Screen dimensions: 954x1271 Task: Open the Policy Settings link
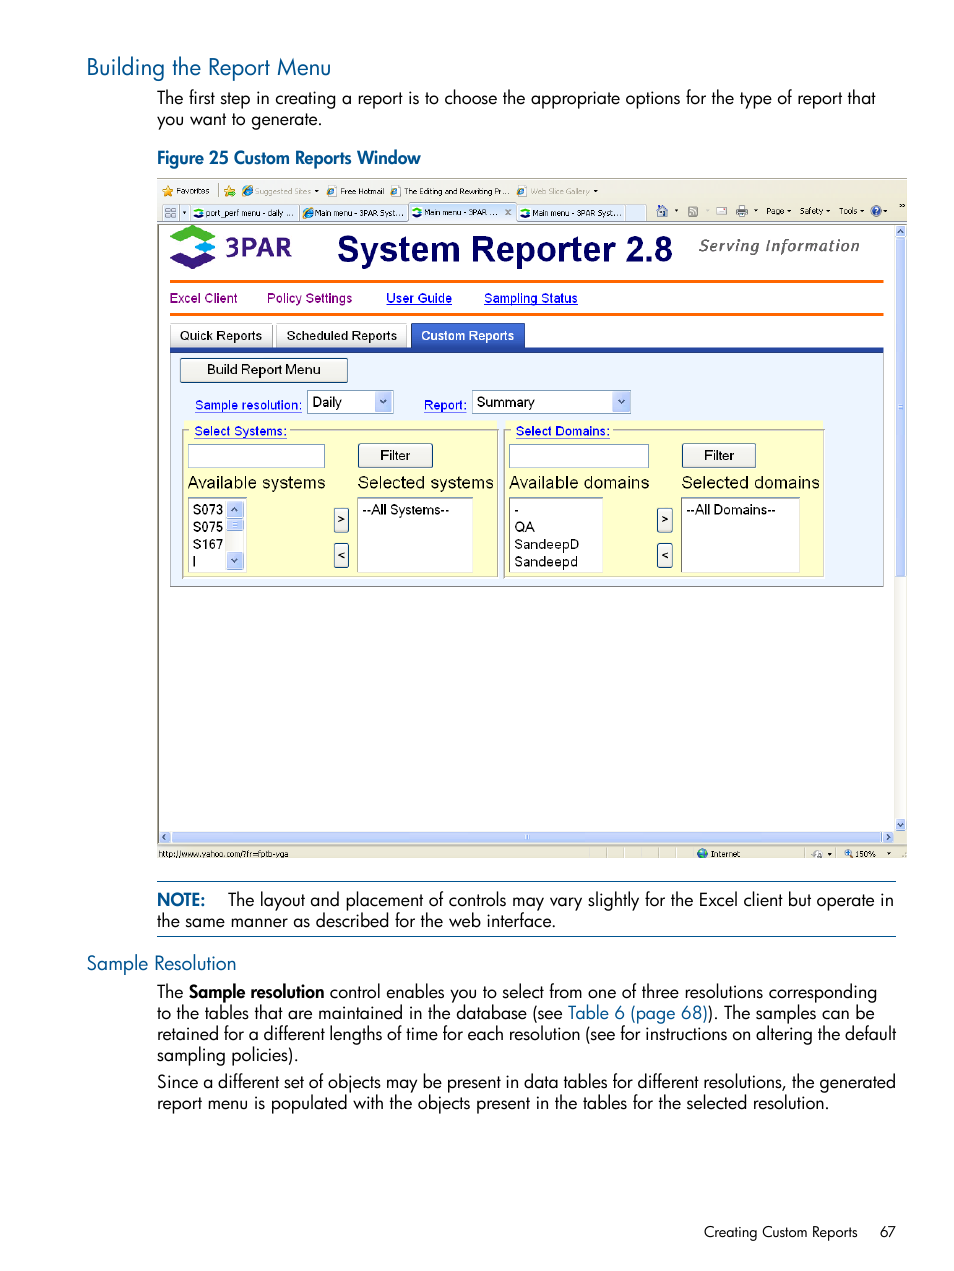[x=309, y=298]
